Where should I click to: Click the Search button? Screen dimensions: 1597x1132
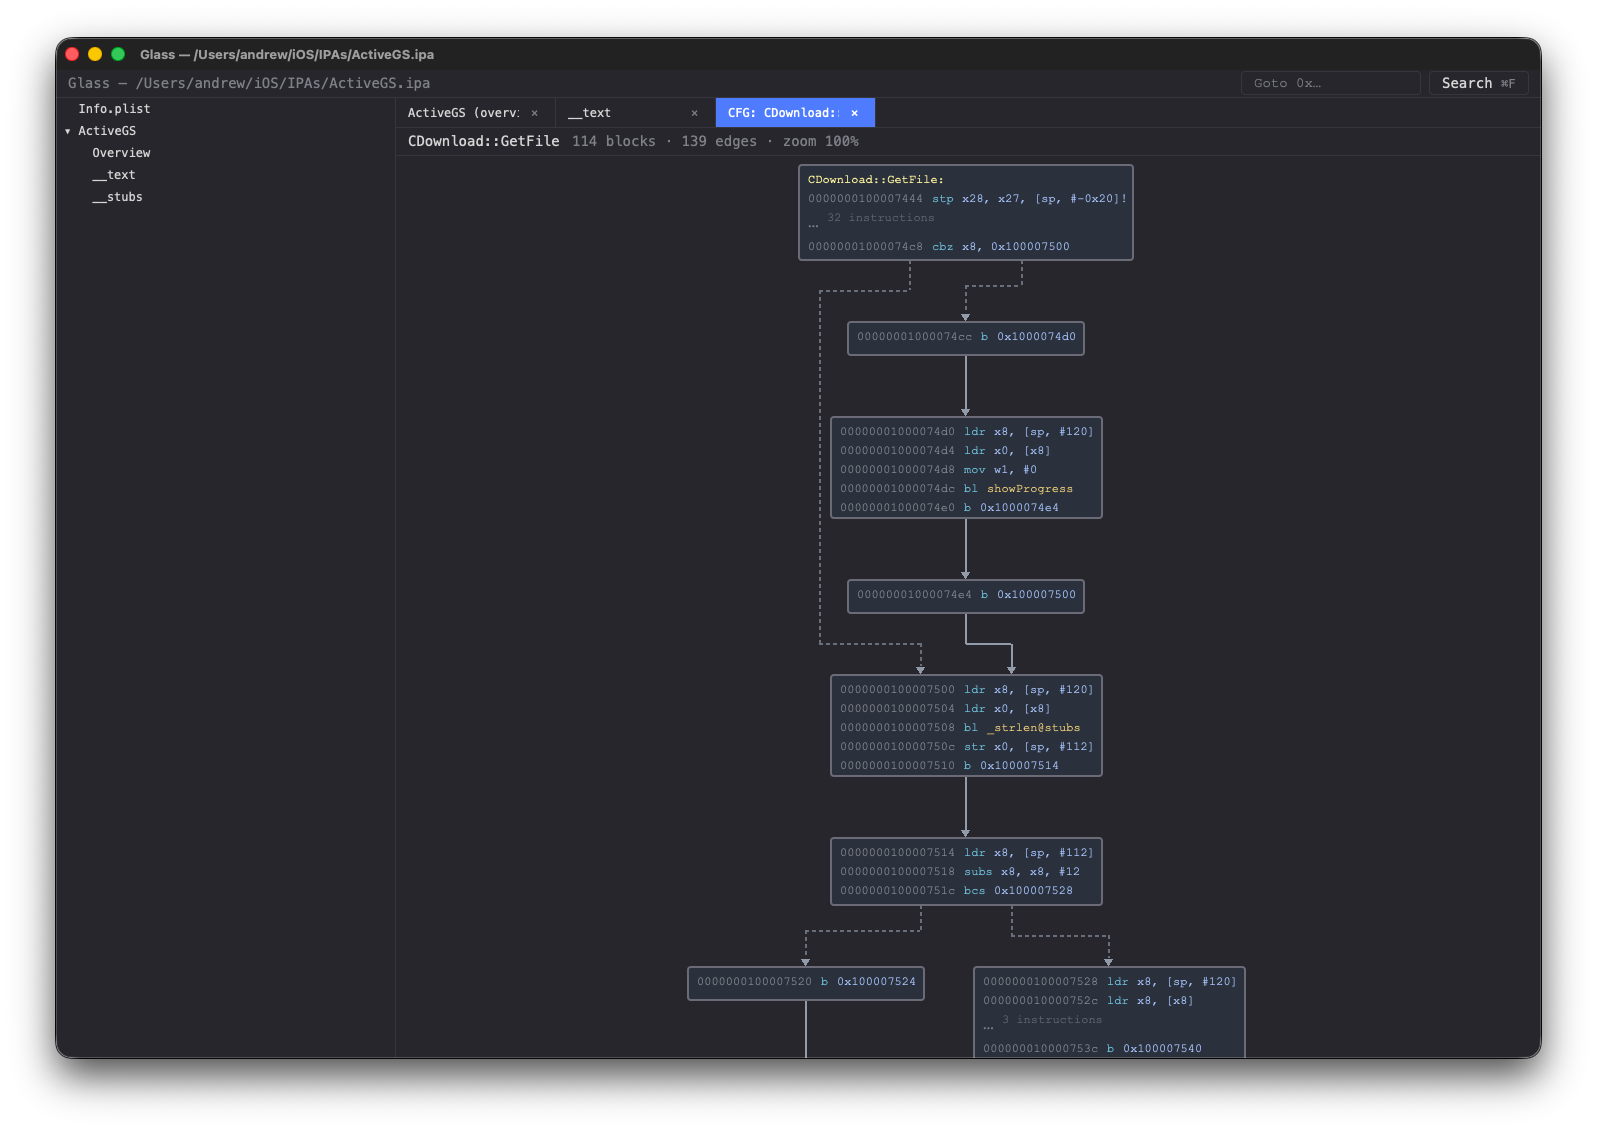pos(1478,83)
